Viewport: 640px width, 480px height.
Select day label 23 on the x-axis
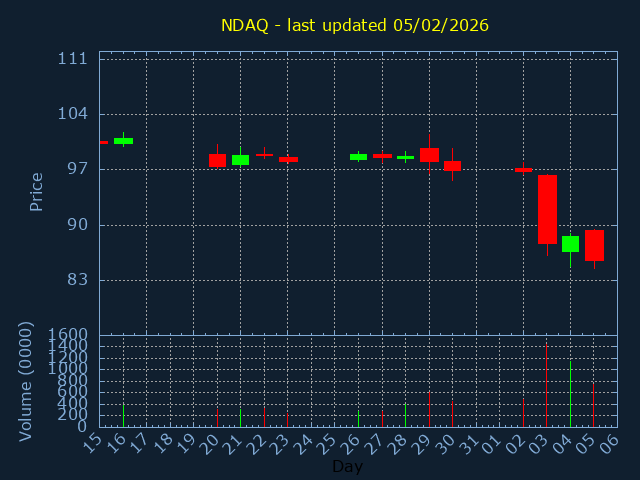point(281,444)
